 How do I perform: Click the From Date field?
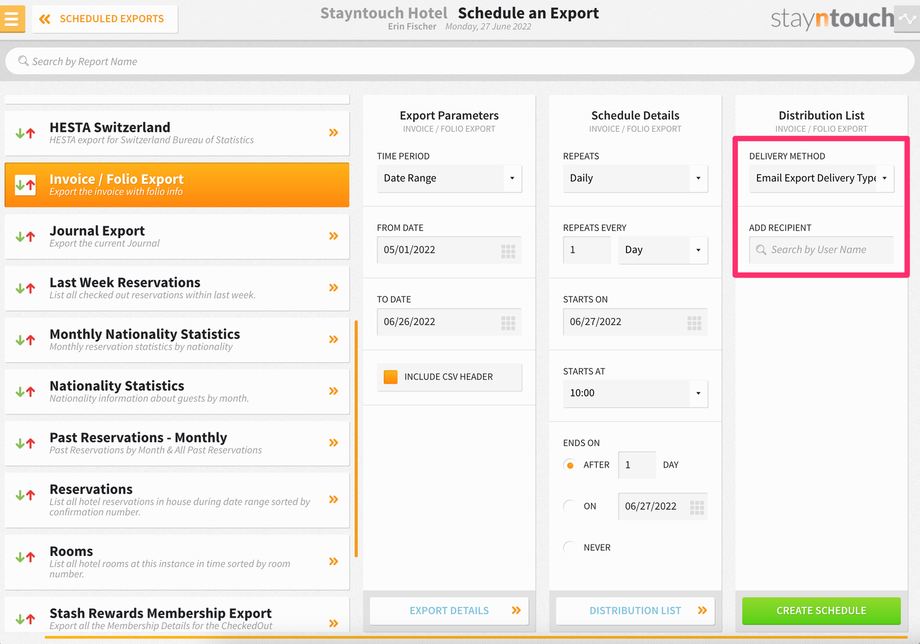[449, 250]
